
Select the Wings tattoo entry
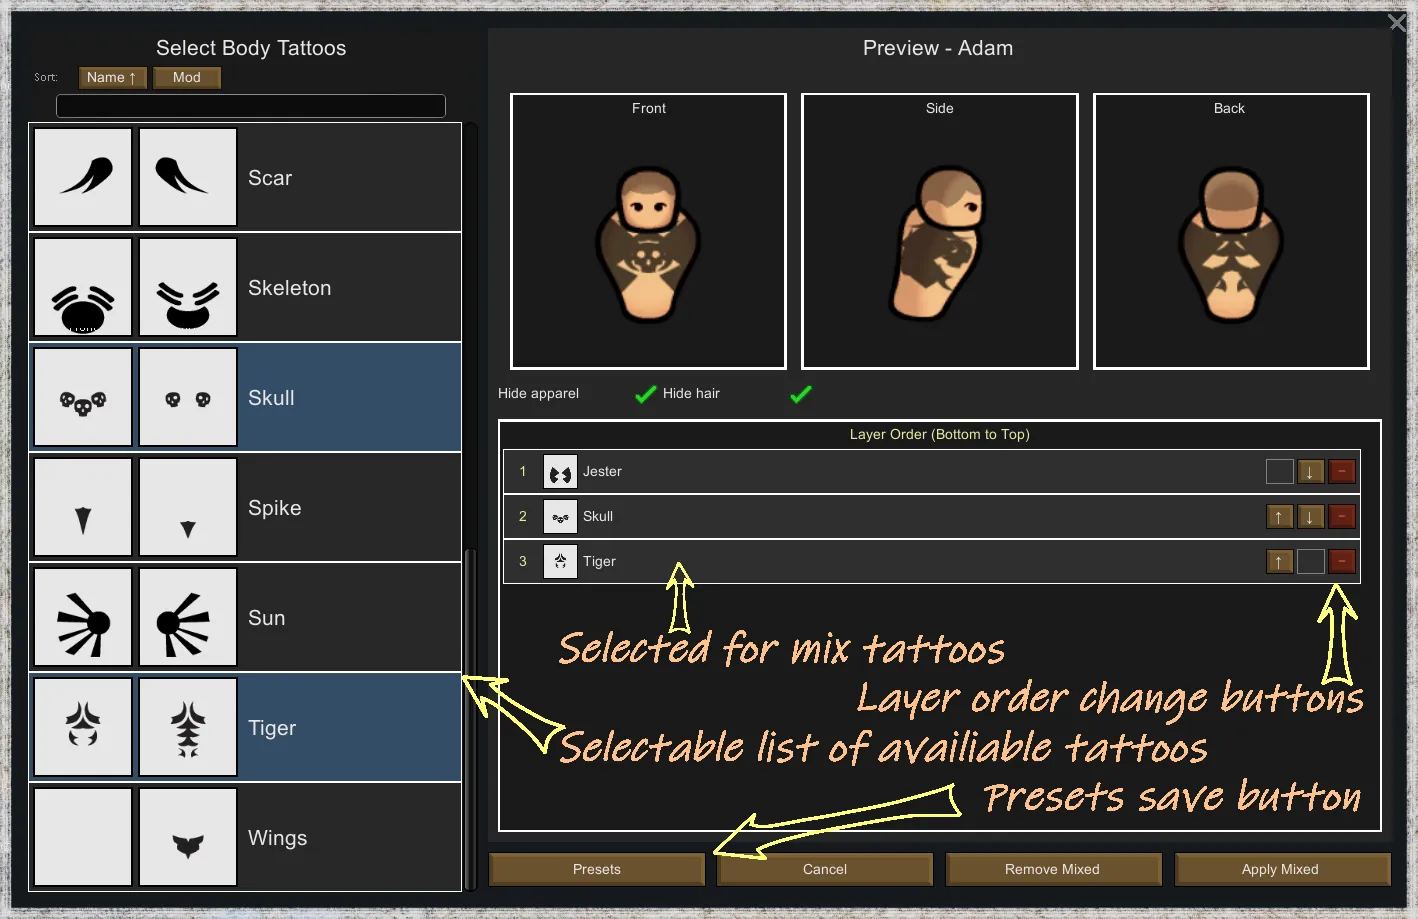tap(245, 837)
